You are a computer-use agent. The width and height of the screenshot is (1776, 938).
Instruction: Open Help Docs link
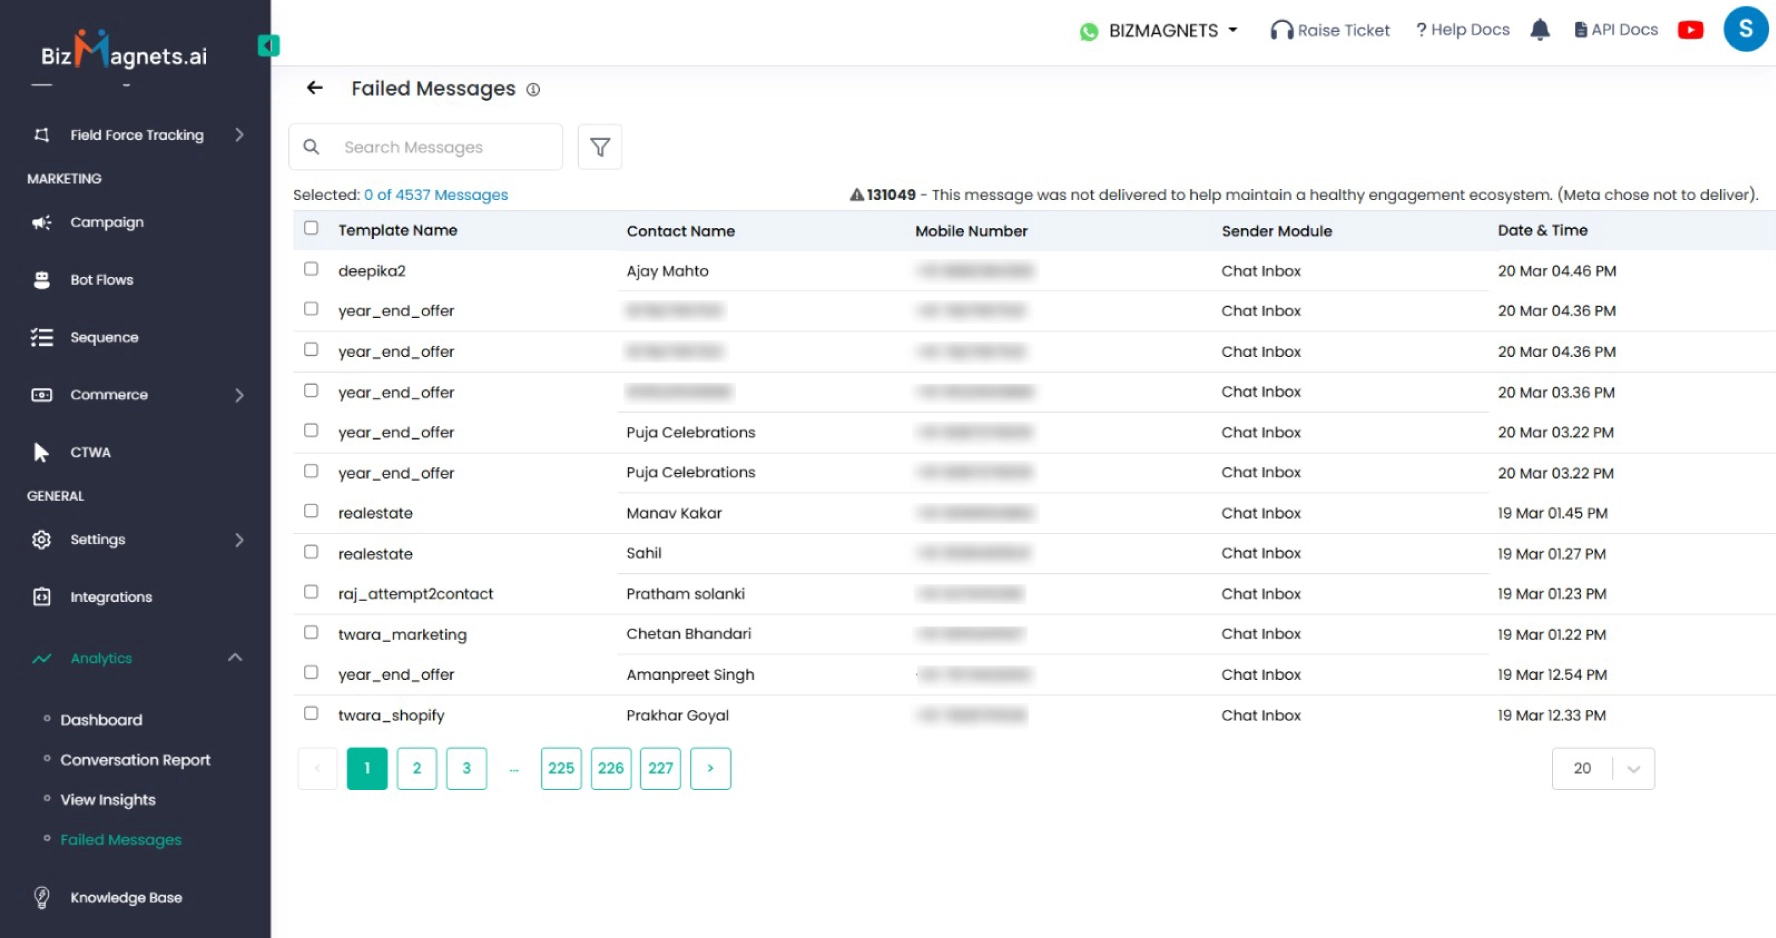click(1463, 30)
